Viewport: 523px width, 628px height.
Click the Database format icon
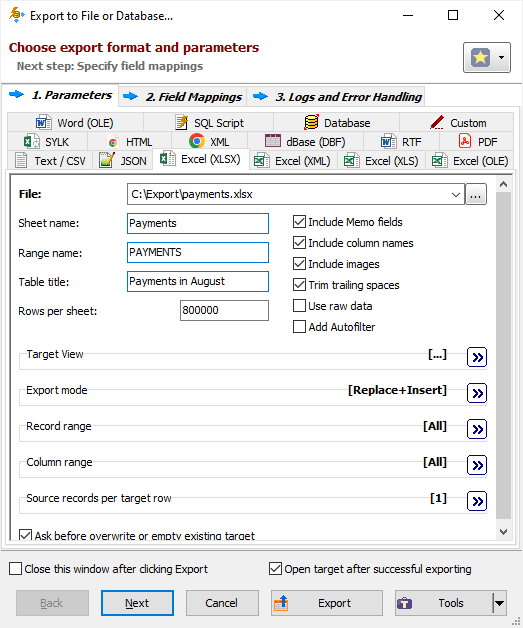(312, 122)
